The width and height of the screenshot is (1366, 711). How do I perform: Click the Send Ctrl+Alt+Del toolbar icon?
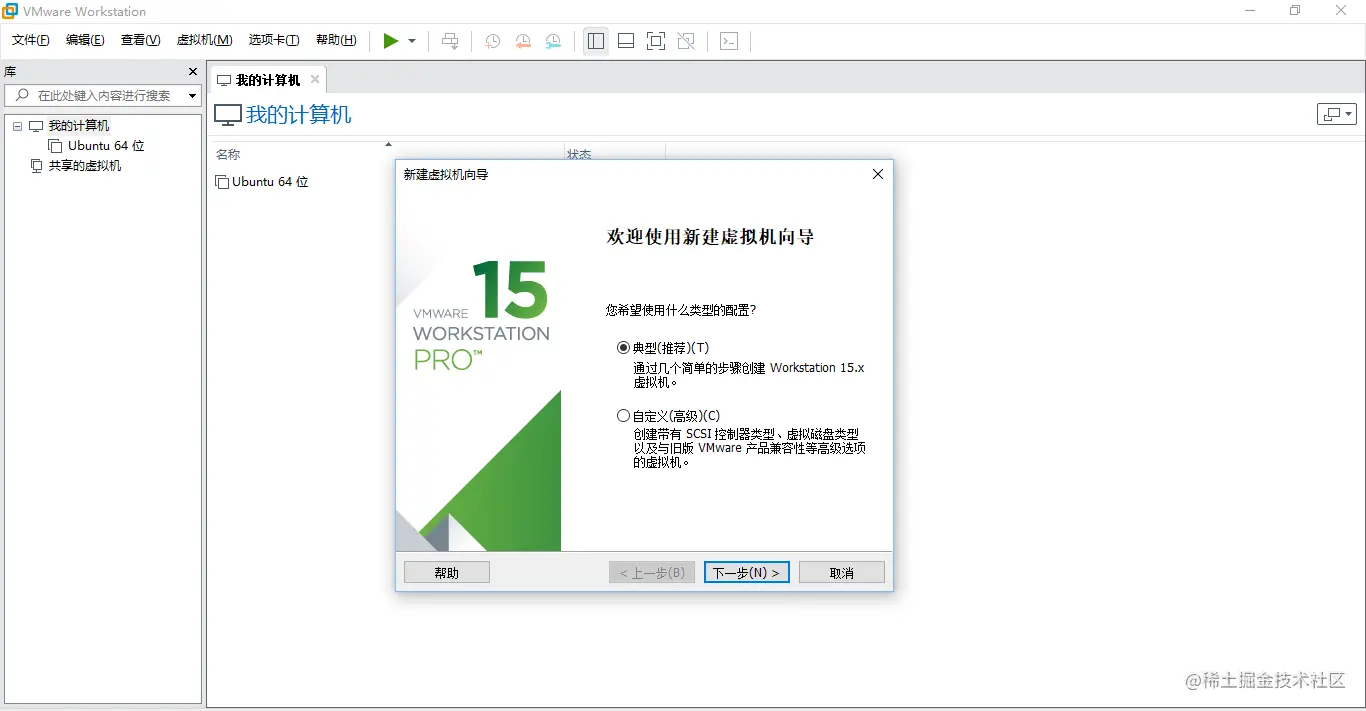coord(451,41)
